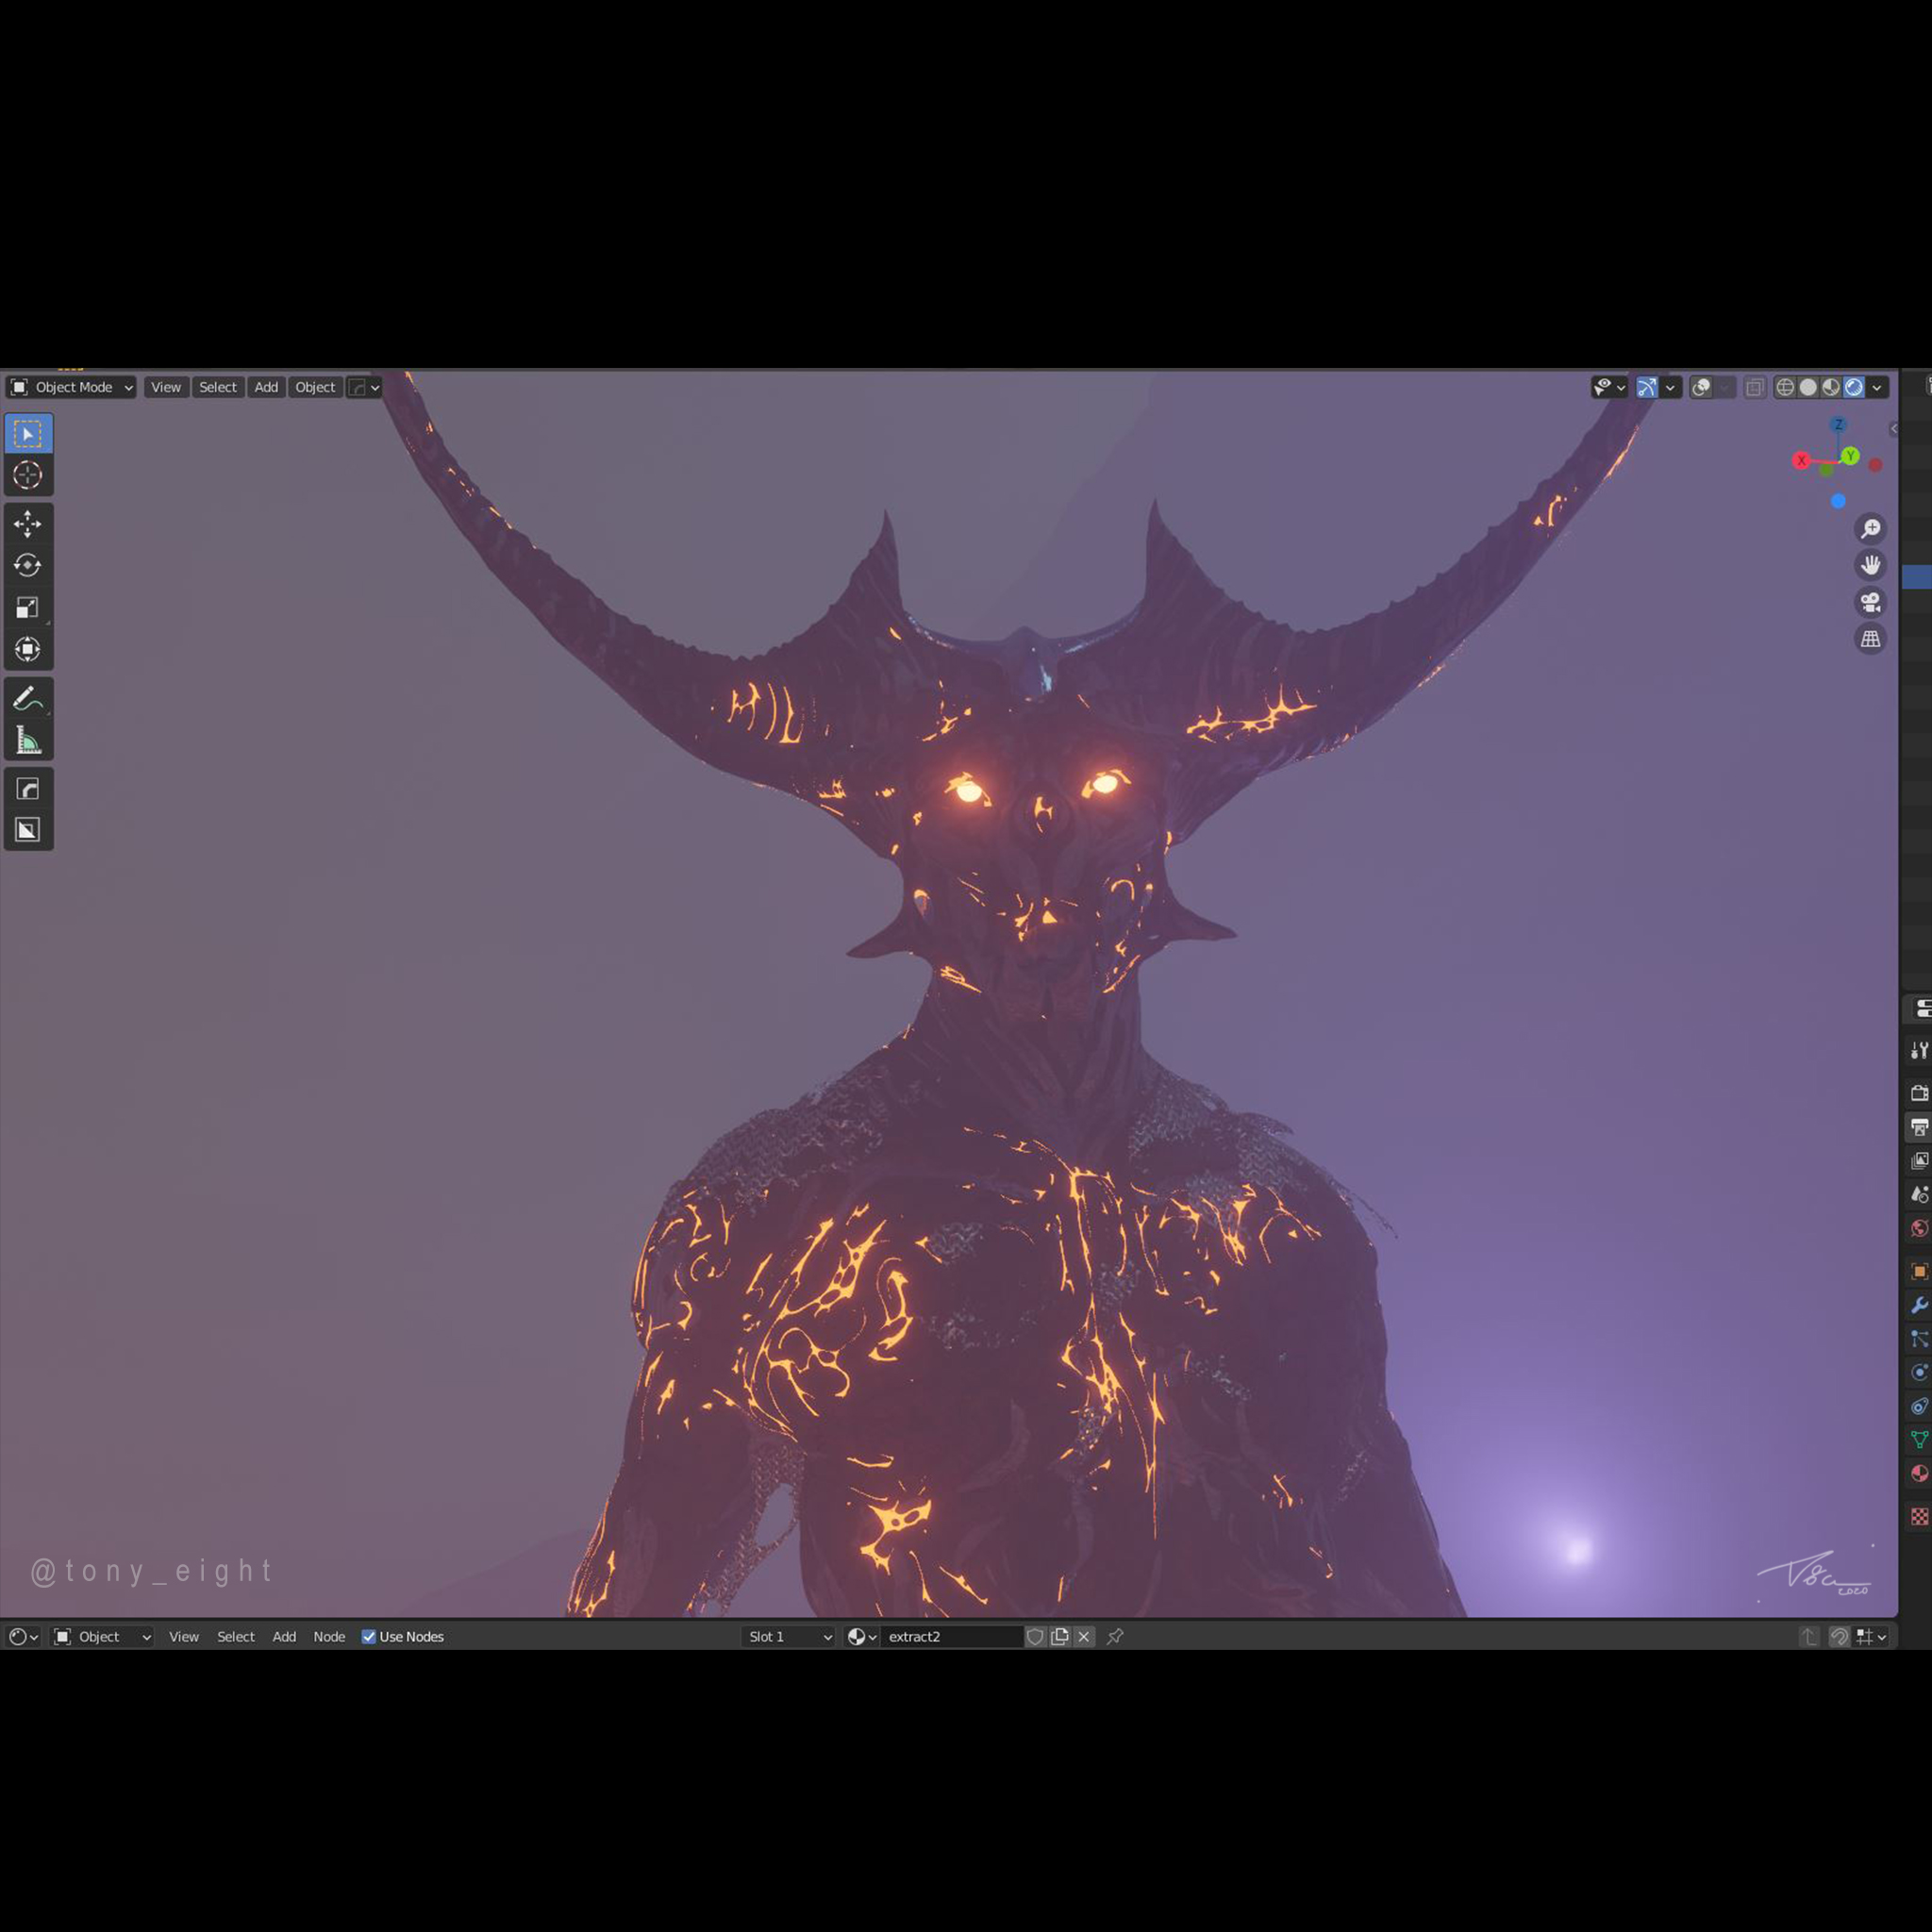This screenshot has height=1932, width=1932.
Task: Open the 3D viewport Add menu
Action: 266,387
